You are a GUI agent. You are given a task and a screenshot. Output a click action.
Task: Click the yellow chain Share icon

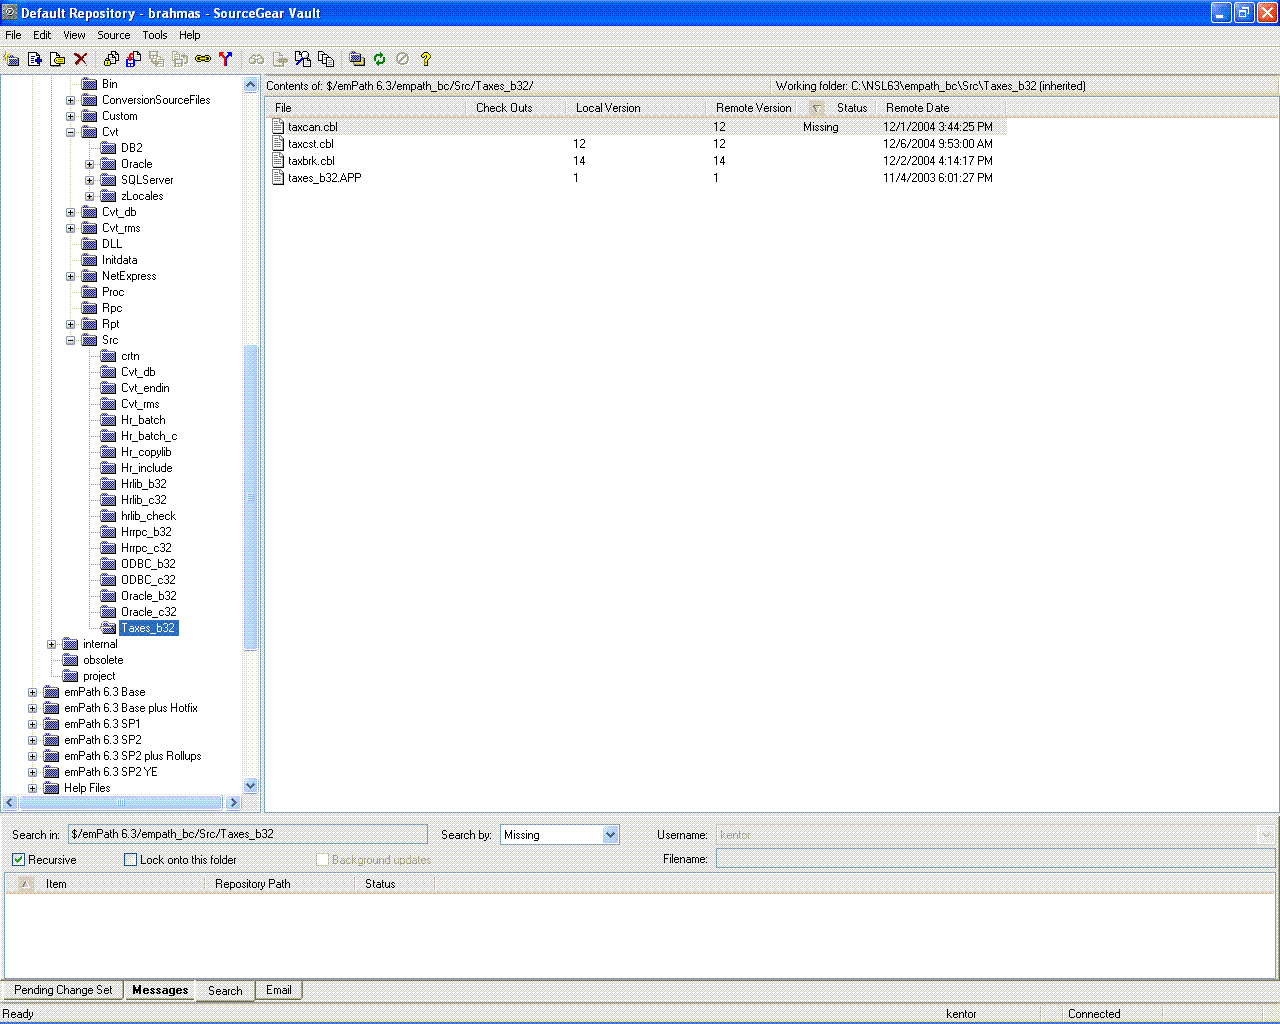pos(203,59)
